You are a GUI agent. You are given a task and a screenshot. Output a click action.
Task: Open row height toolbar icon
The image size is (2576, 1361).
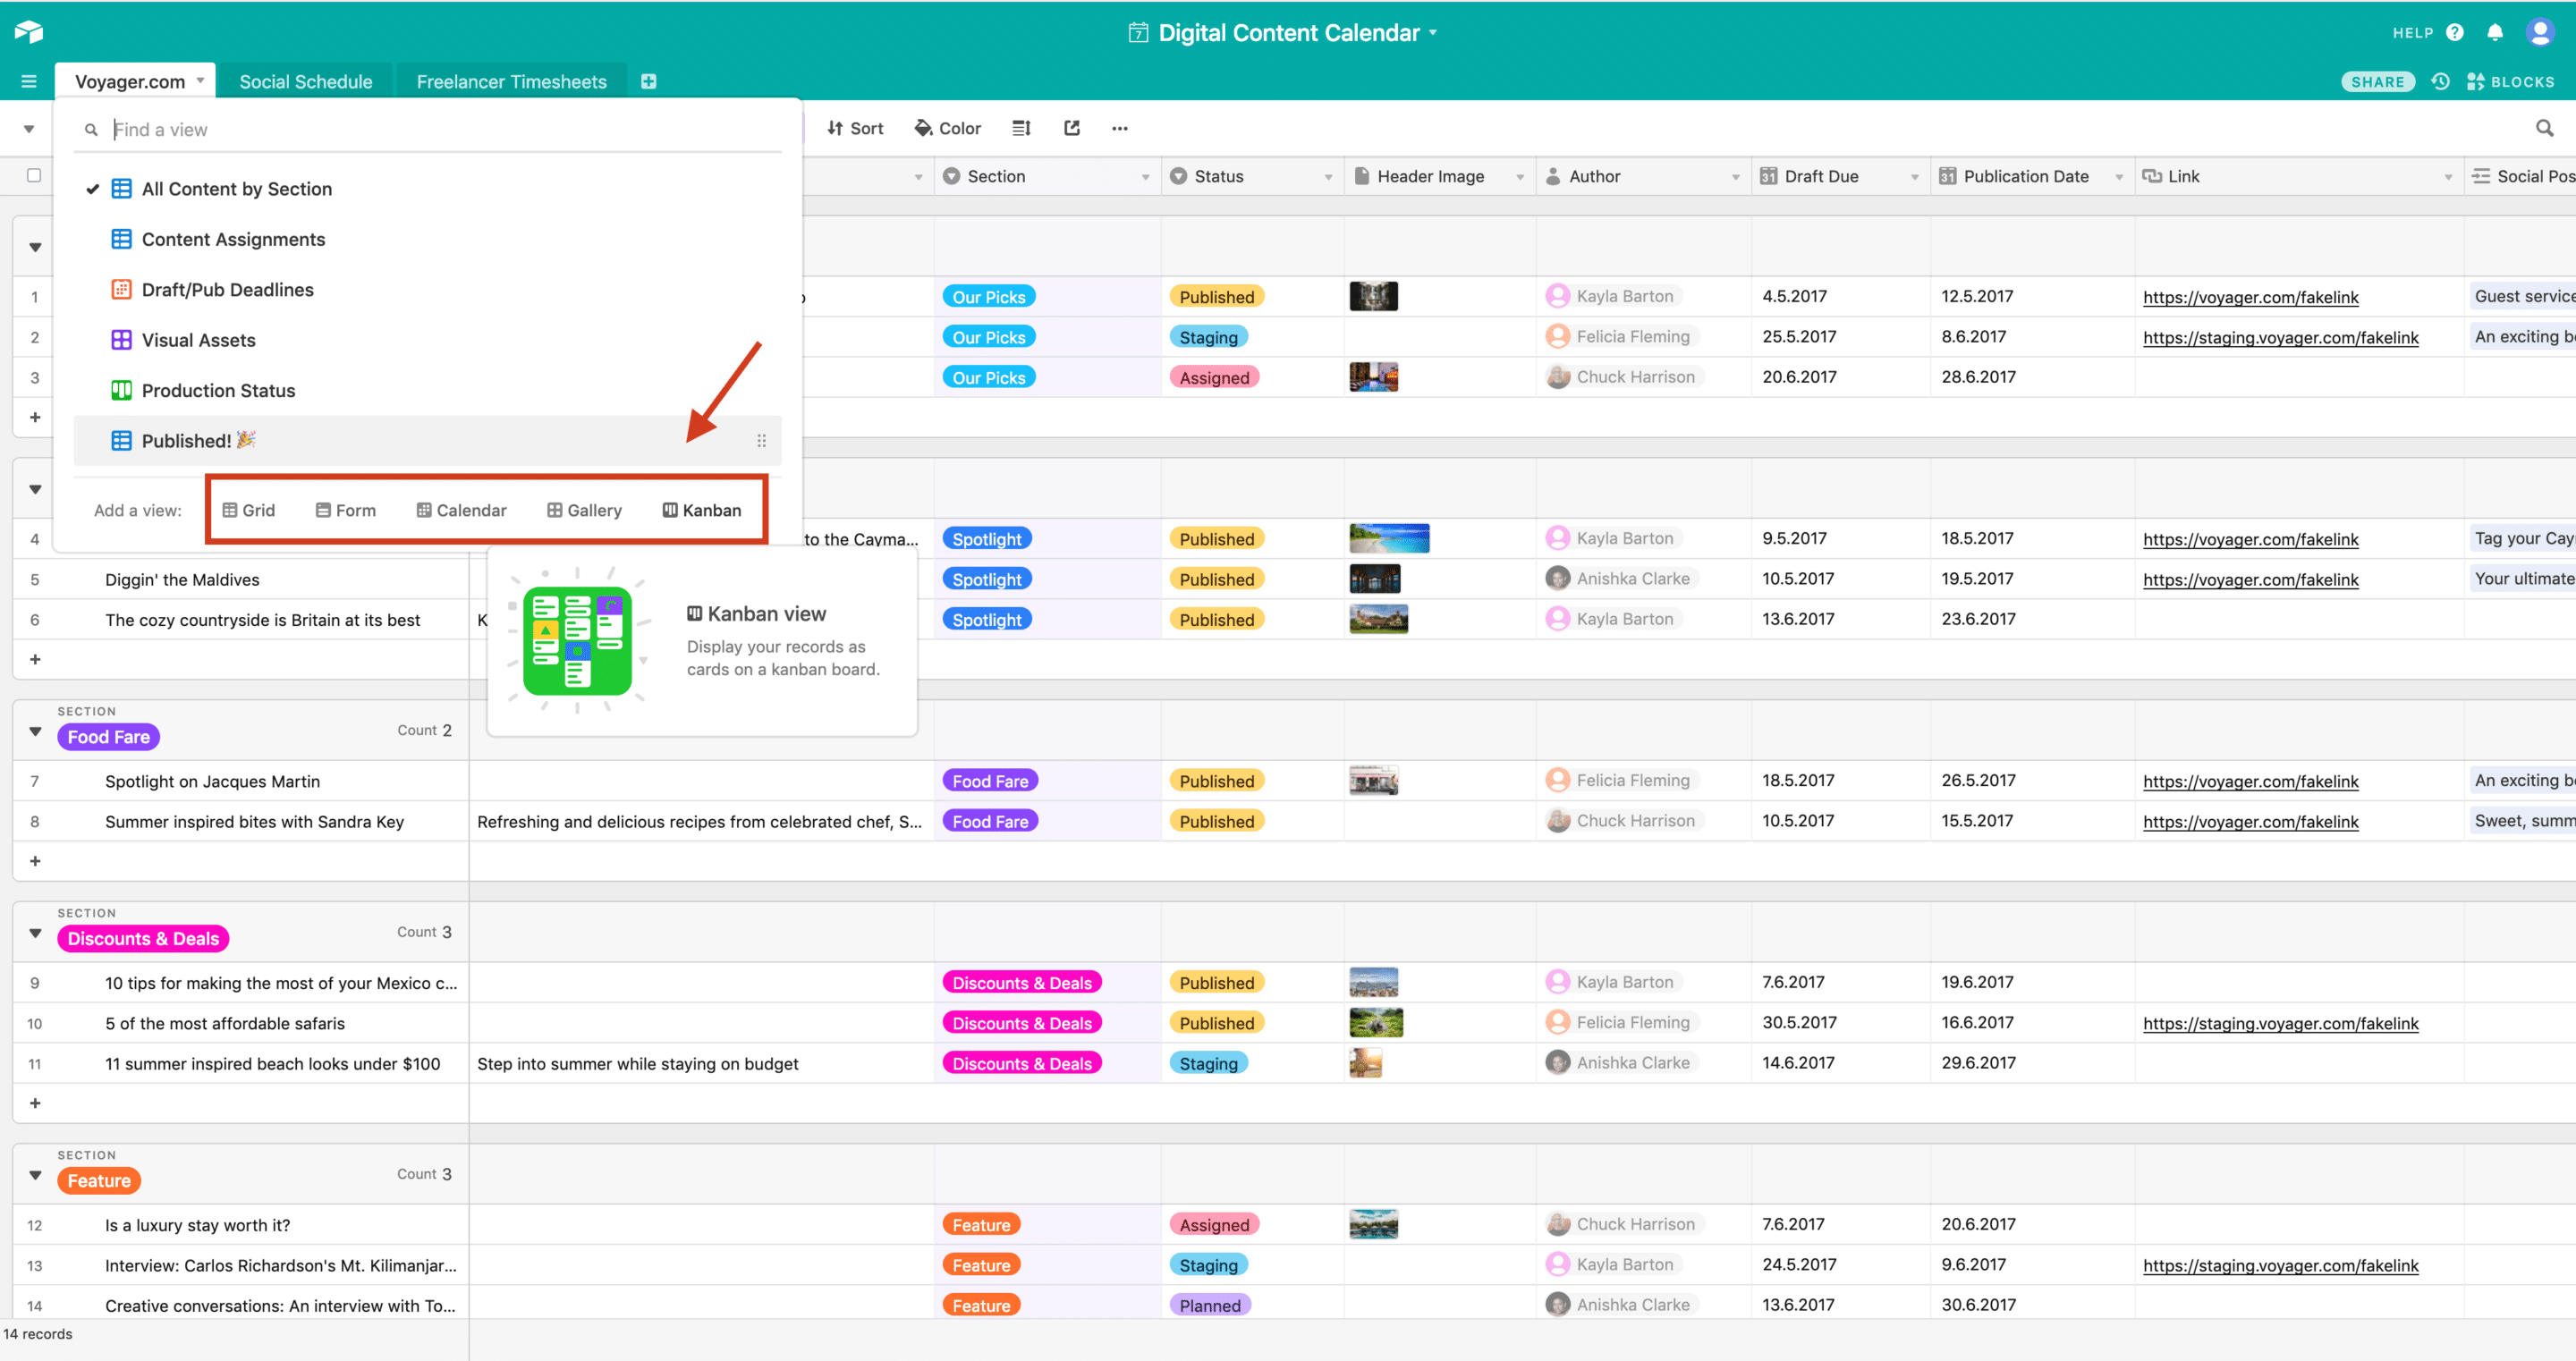[1021, 128]
